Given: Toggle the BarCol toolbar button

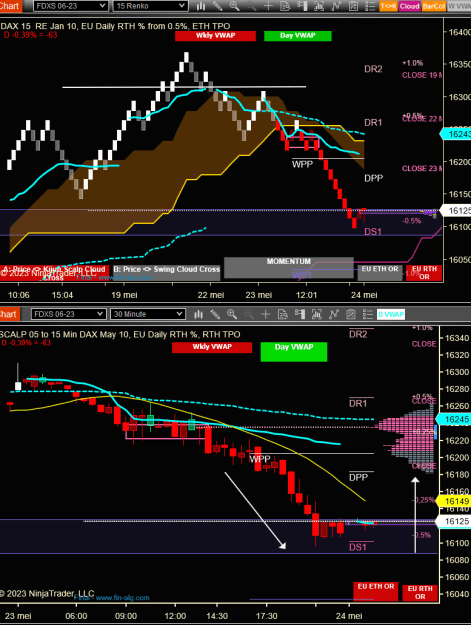Looking at the screenshot, I should pos(434,6).
